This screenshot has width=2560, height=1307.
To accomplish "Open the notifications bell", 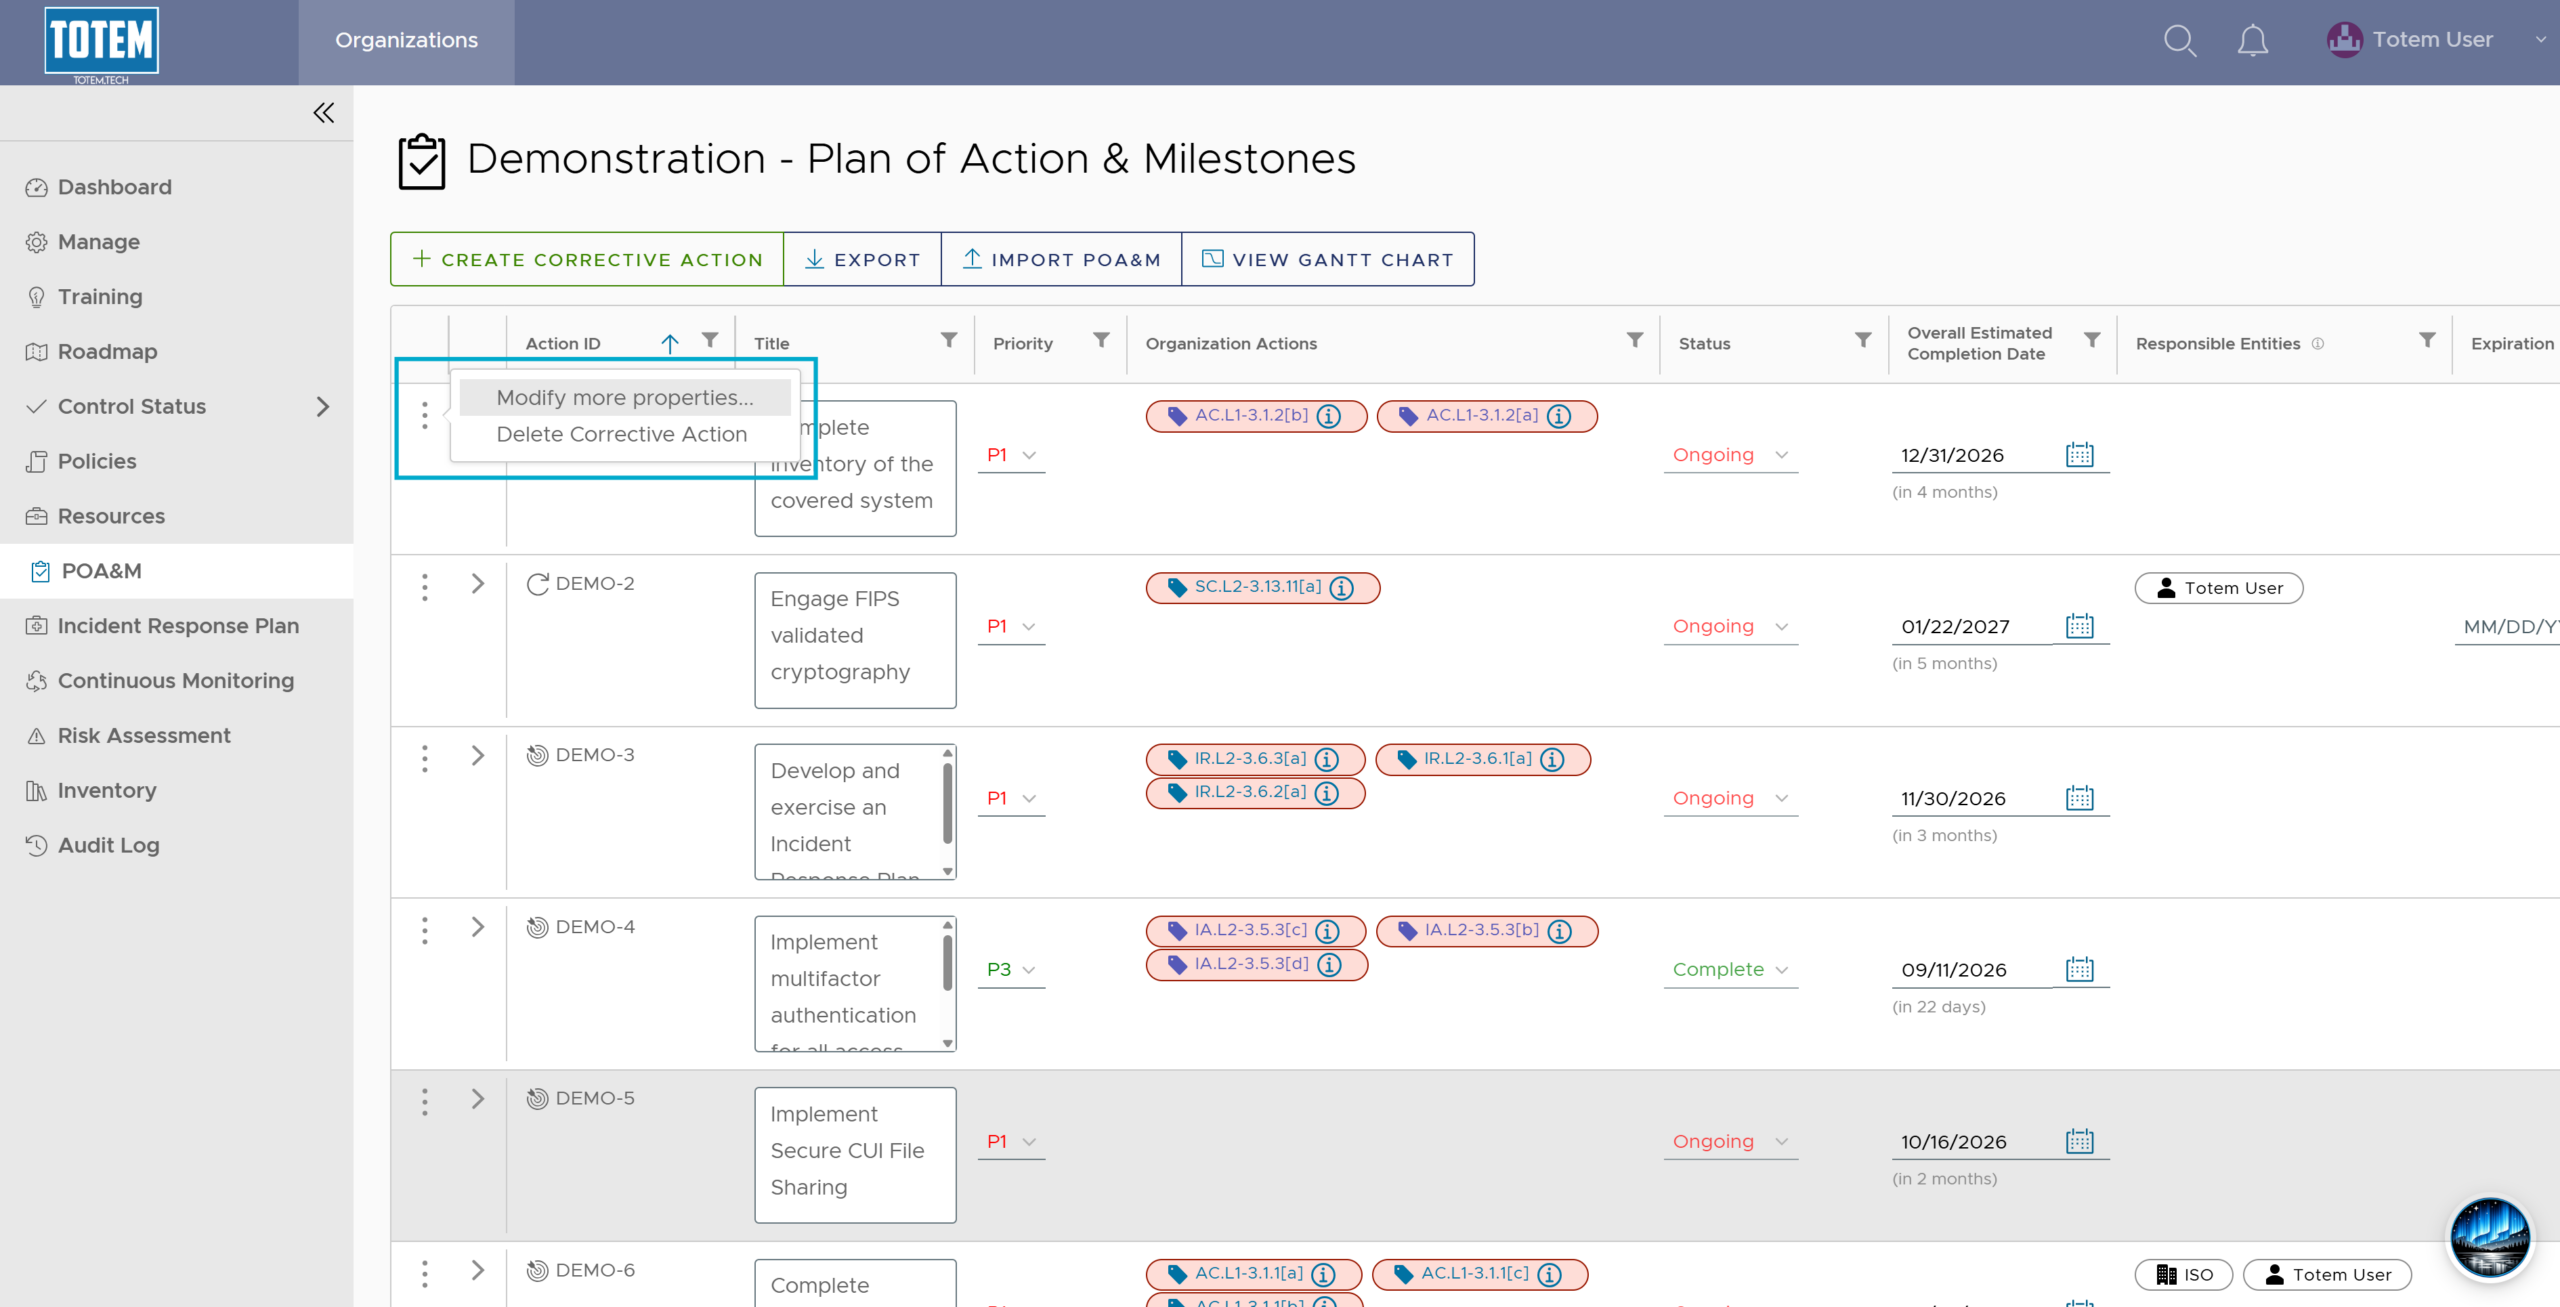I will 2252,41.
